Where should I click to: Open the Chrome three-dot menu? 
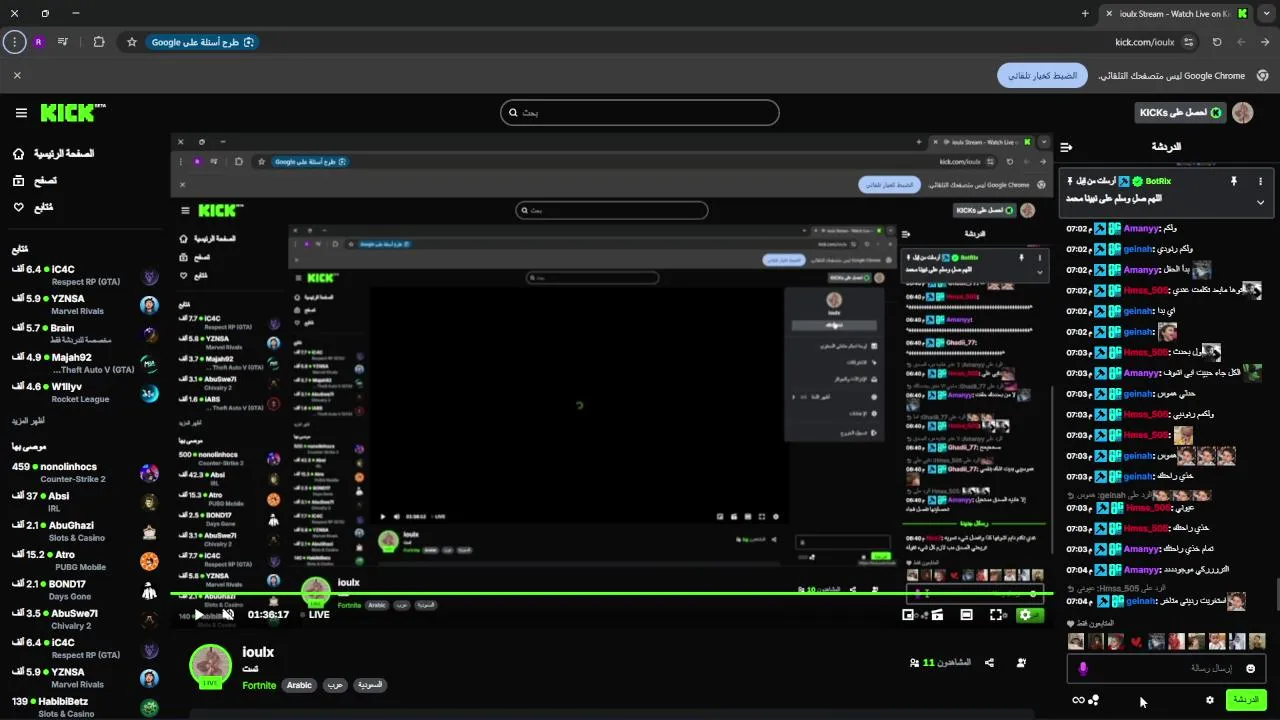14,42
